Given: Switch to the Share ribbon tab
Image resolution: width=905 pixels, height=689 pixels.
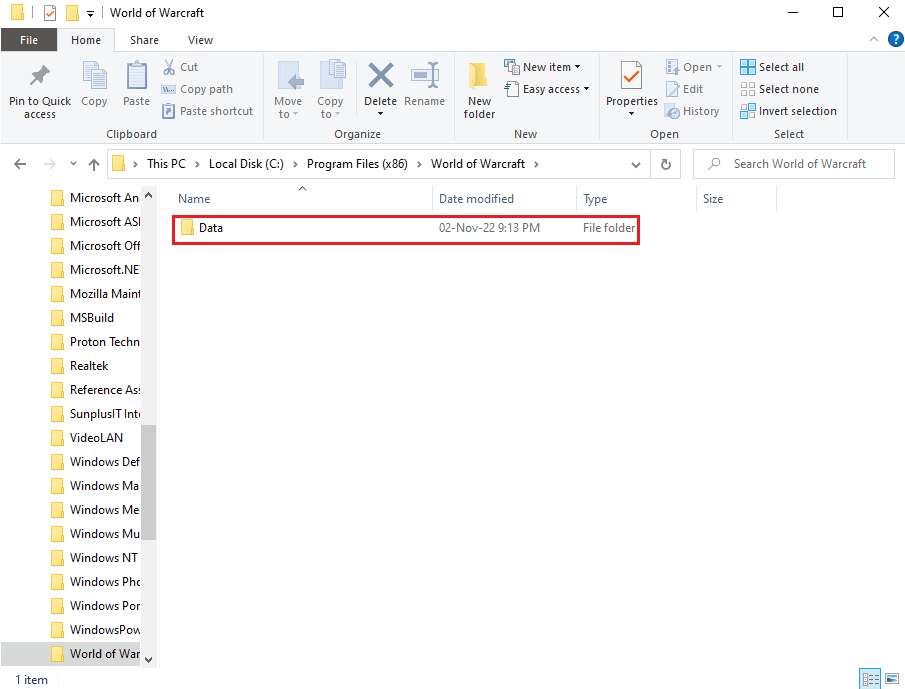Looking at the screenshot, I should [144, 40].
